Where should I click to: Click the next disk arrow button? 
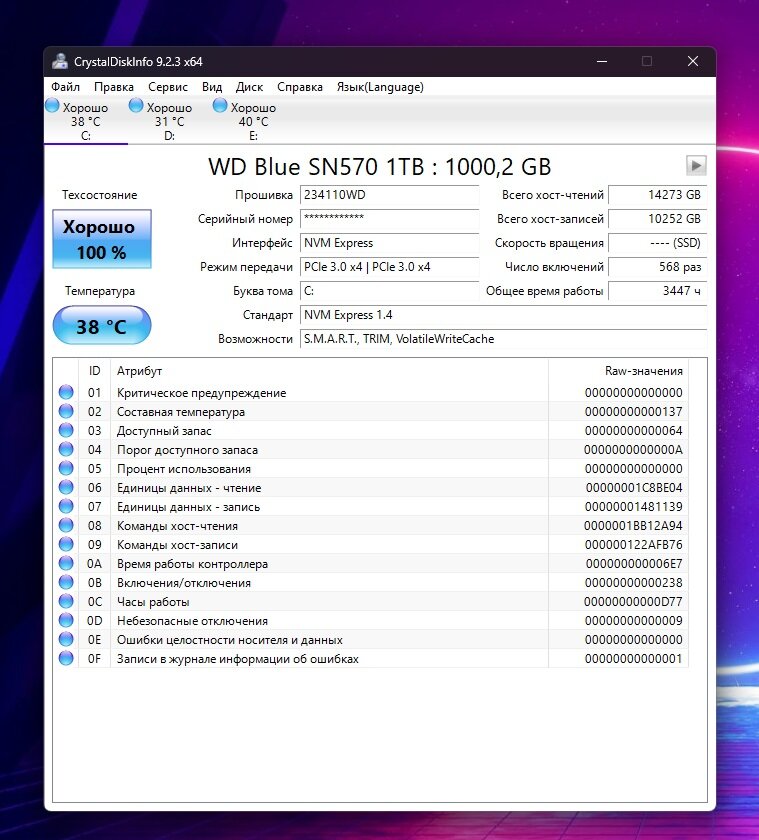click(696, 166)
